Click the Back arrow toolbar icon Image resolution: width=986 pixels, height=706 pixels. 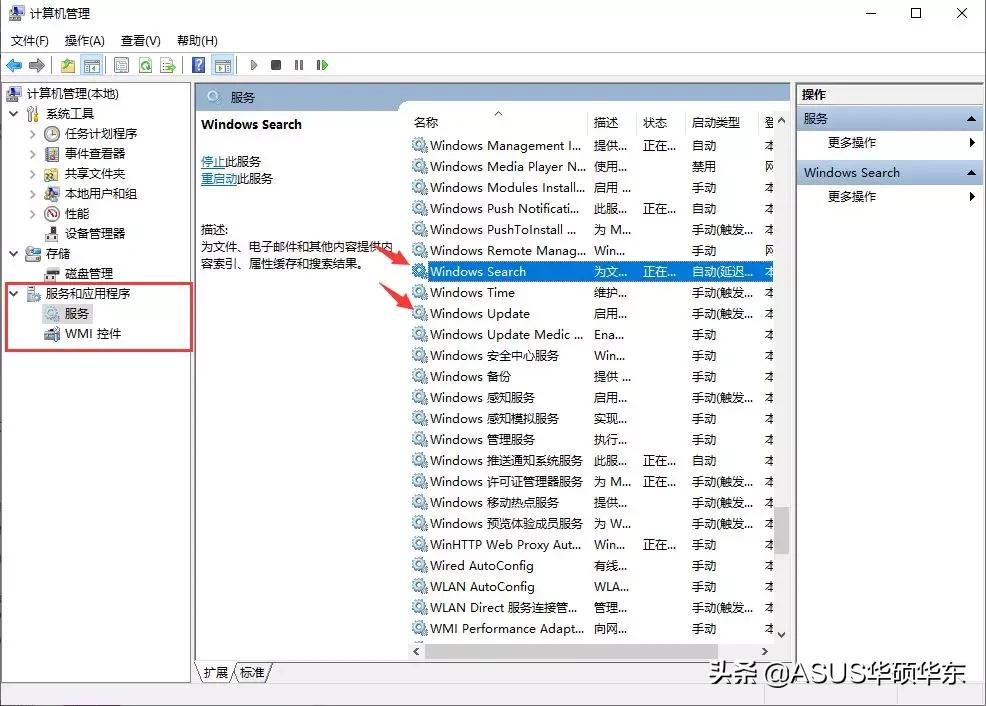coord(15,66)
